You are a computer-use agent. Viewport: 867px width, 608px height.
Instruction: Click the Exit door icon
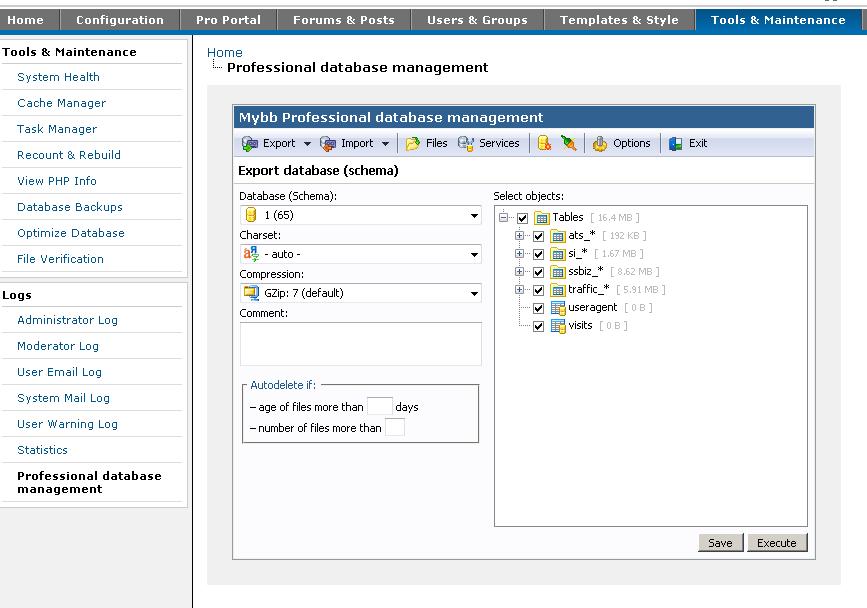click(x=677, y=143)
